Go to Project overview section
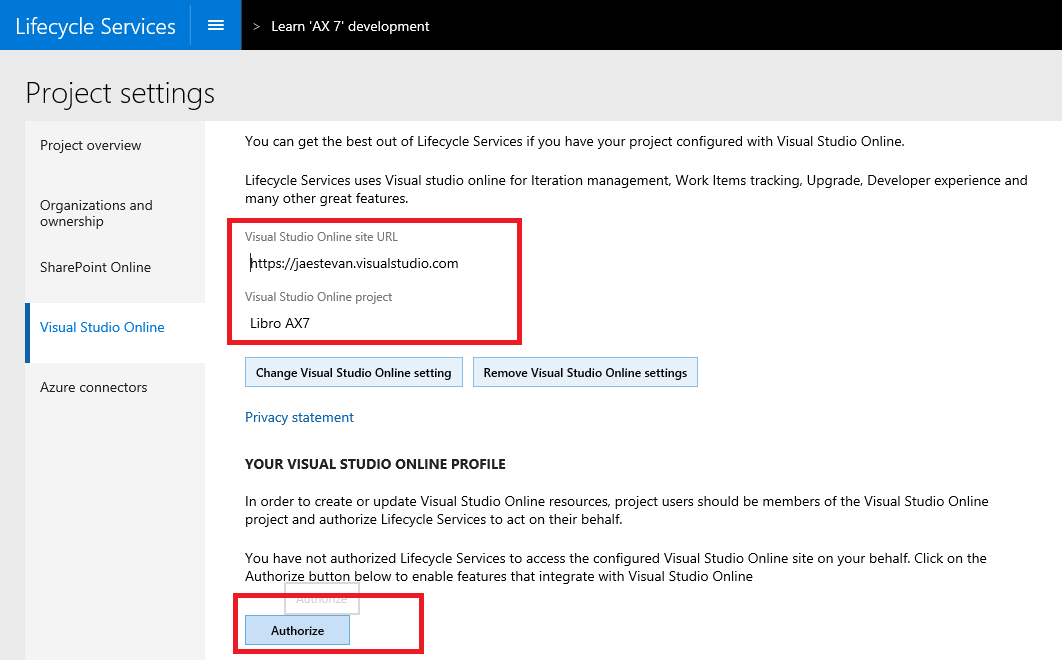 coord(91,146)
